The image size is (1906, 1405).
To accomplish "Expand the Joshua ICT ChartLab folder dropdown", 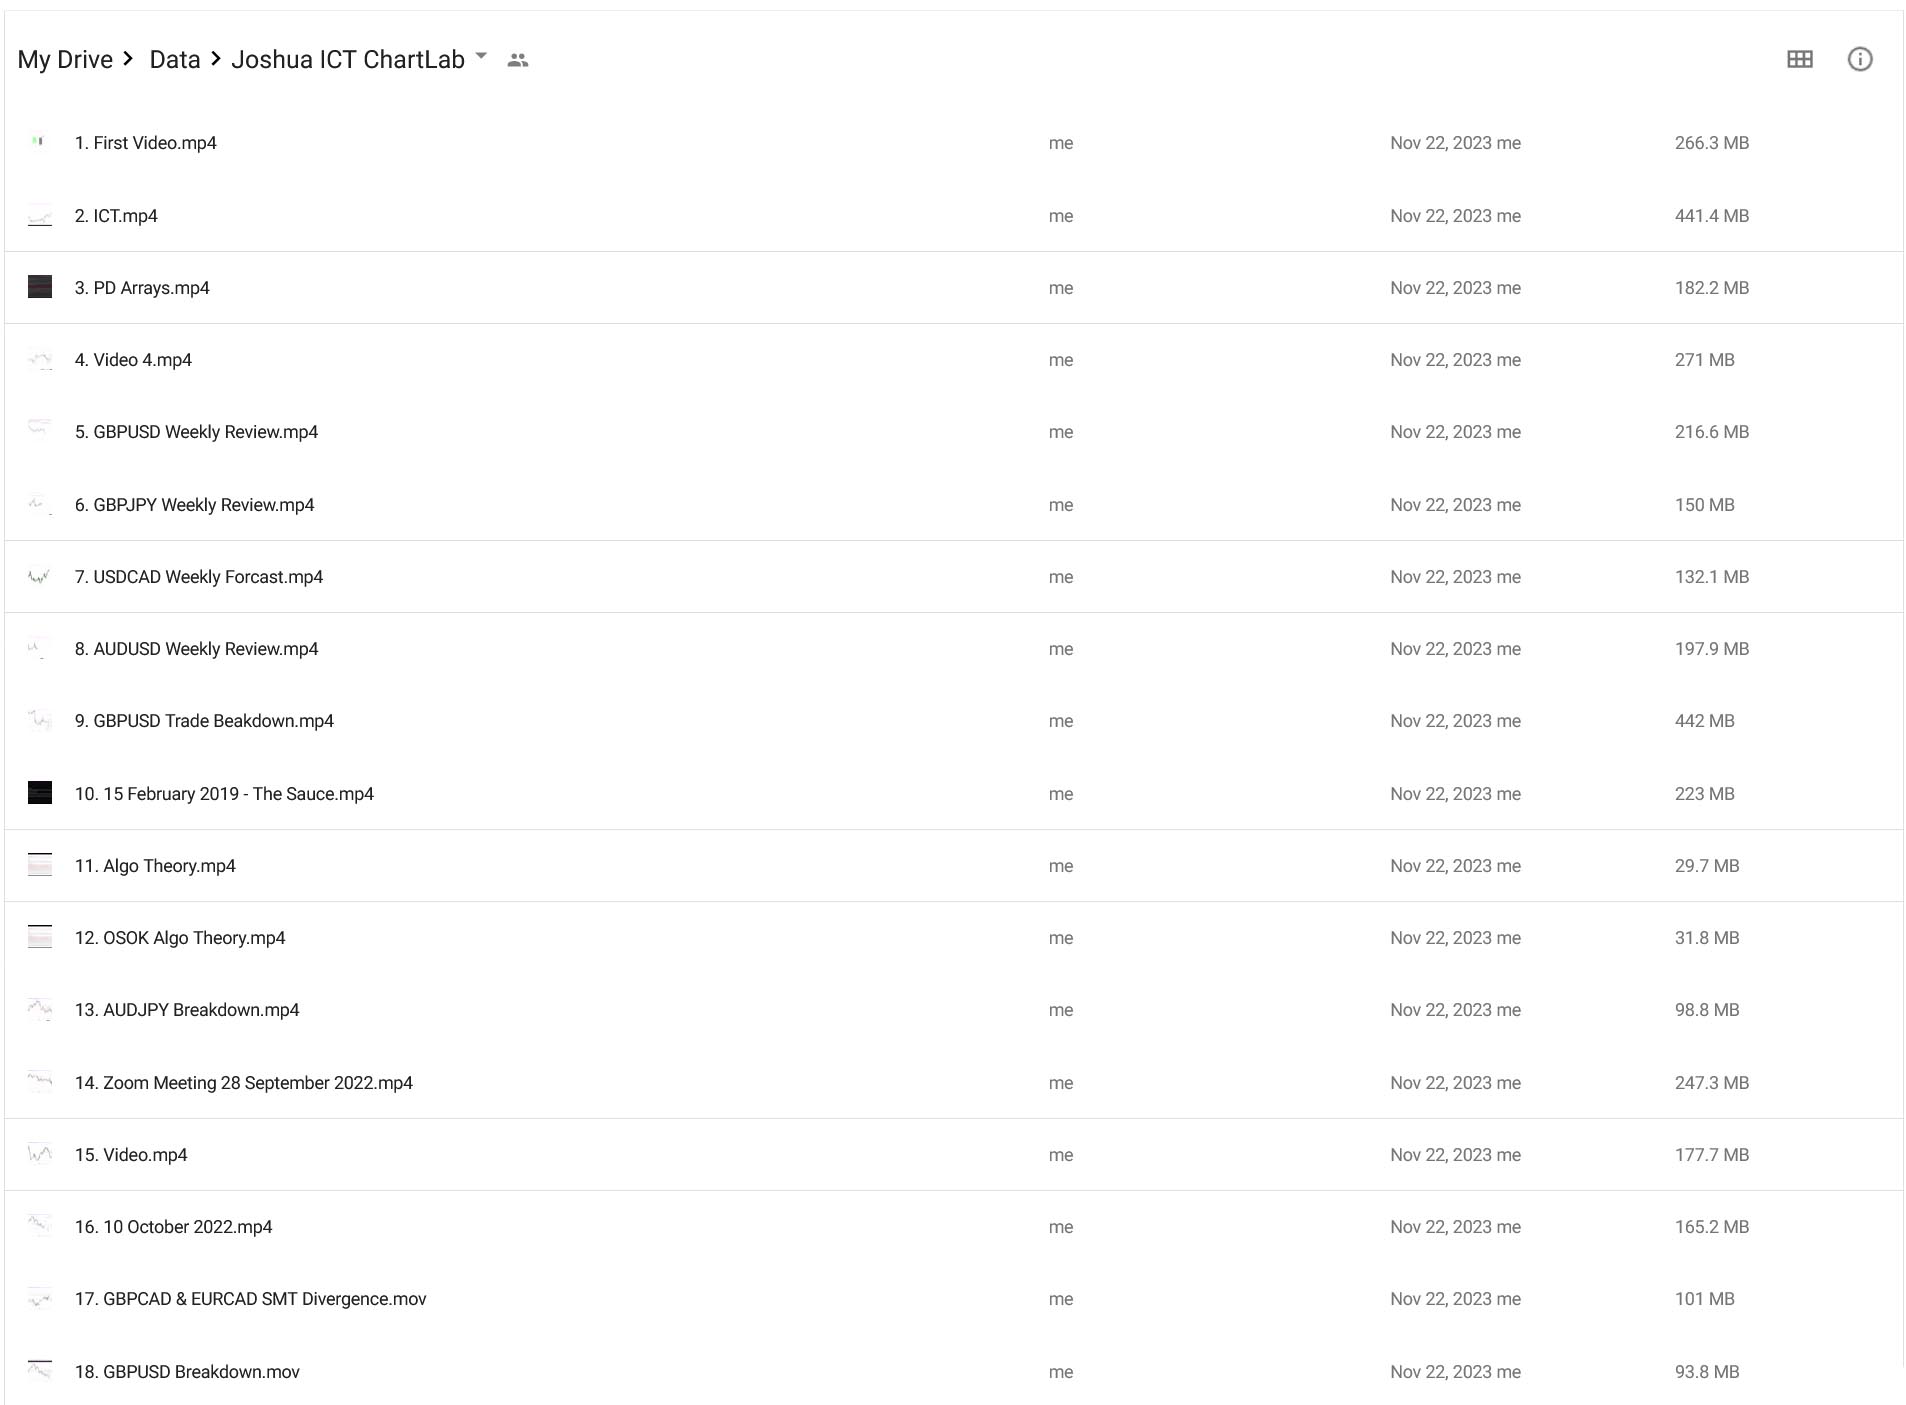I will coord(481,56).
